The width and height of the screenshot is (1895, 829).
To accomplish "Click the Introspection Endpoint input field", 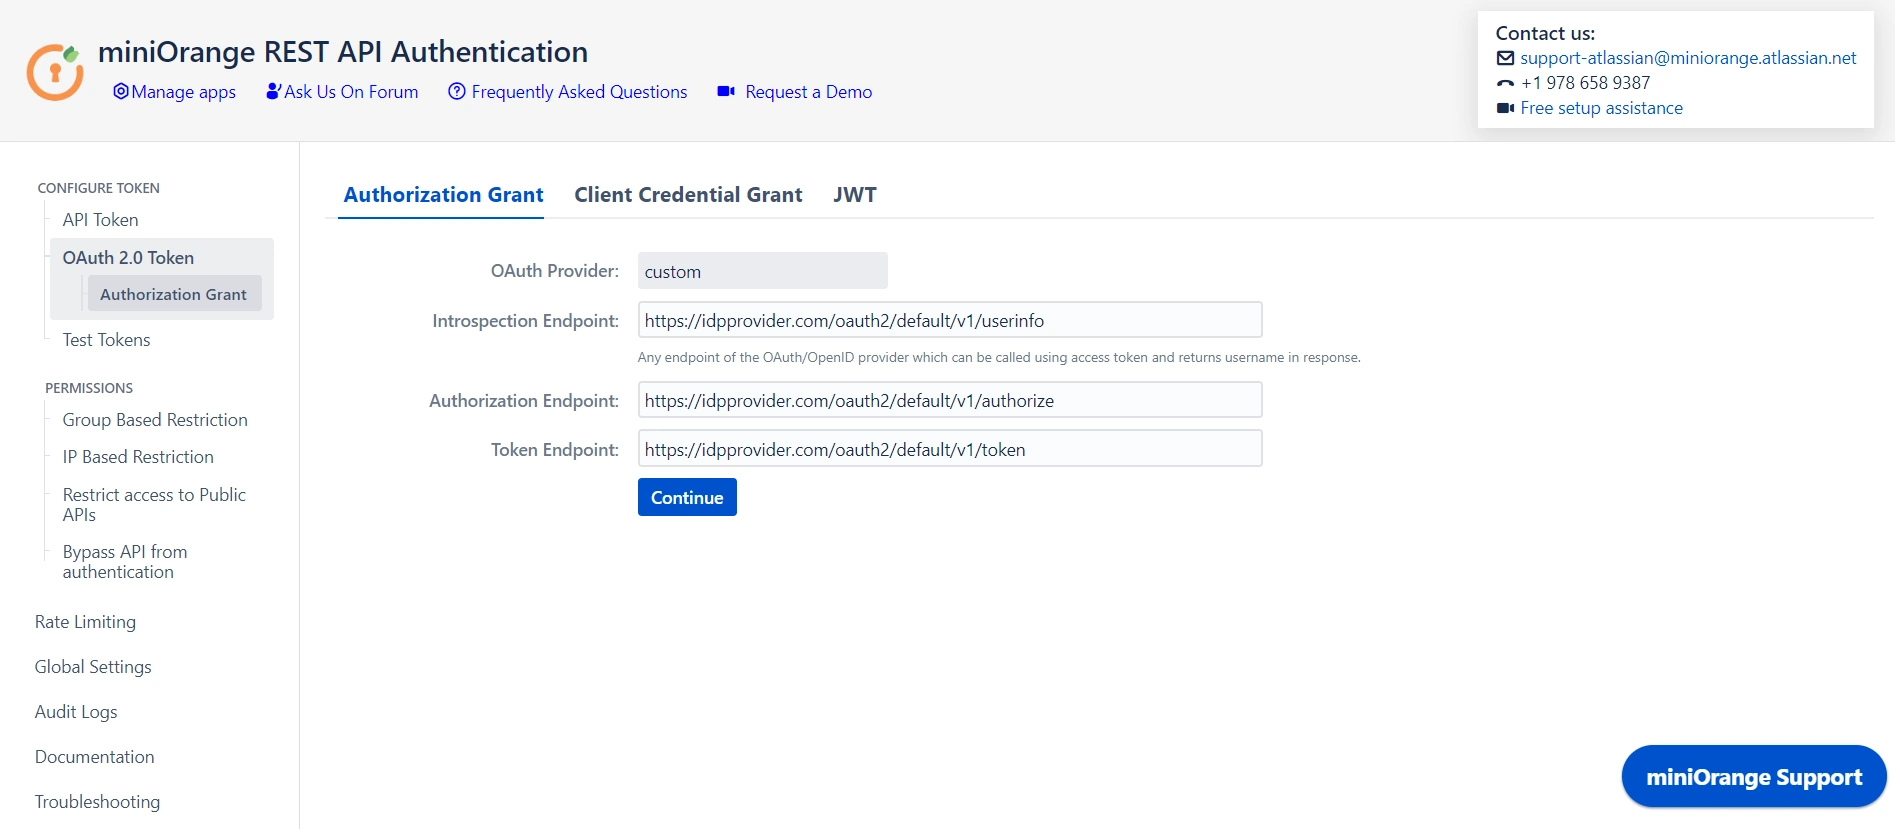I will pyautogui.click(x=950, y=320).
